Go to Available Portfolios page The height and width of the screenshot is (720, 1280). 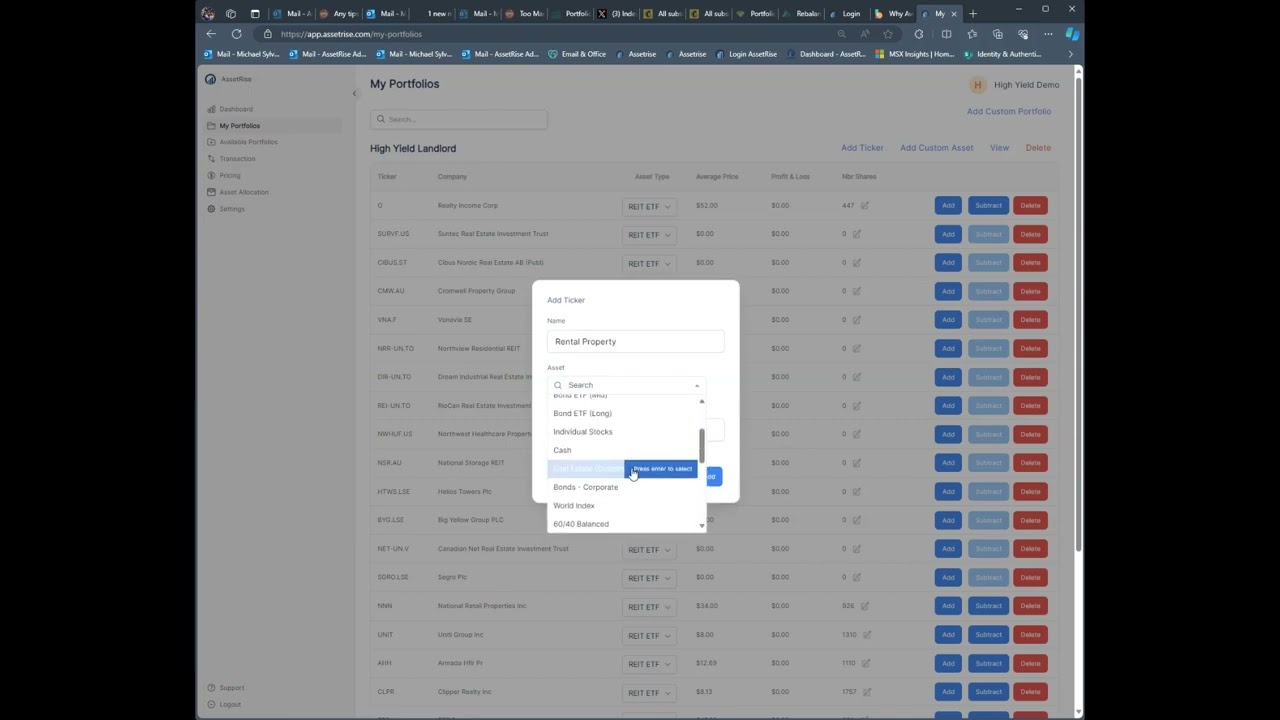coord(248,142)
